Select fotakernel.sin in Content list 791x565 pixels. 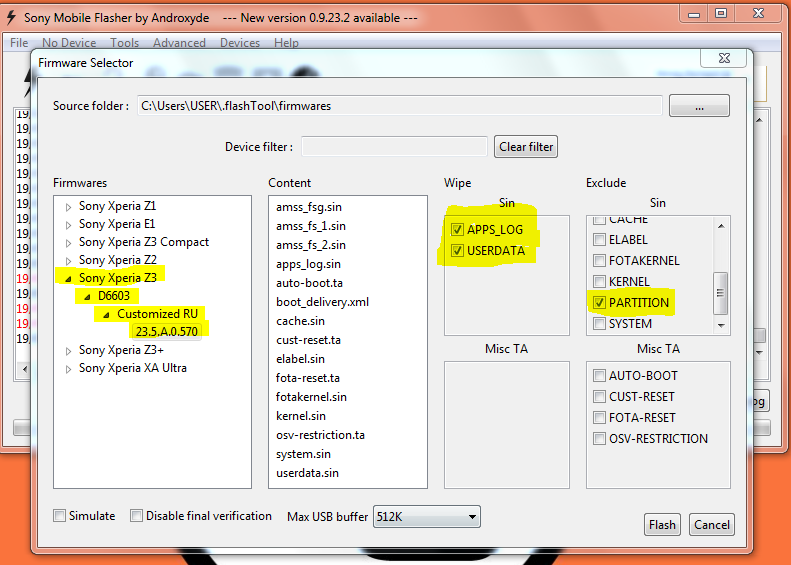pos(311,397)
